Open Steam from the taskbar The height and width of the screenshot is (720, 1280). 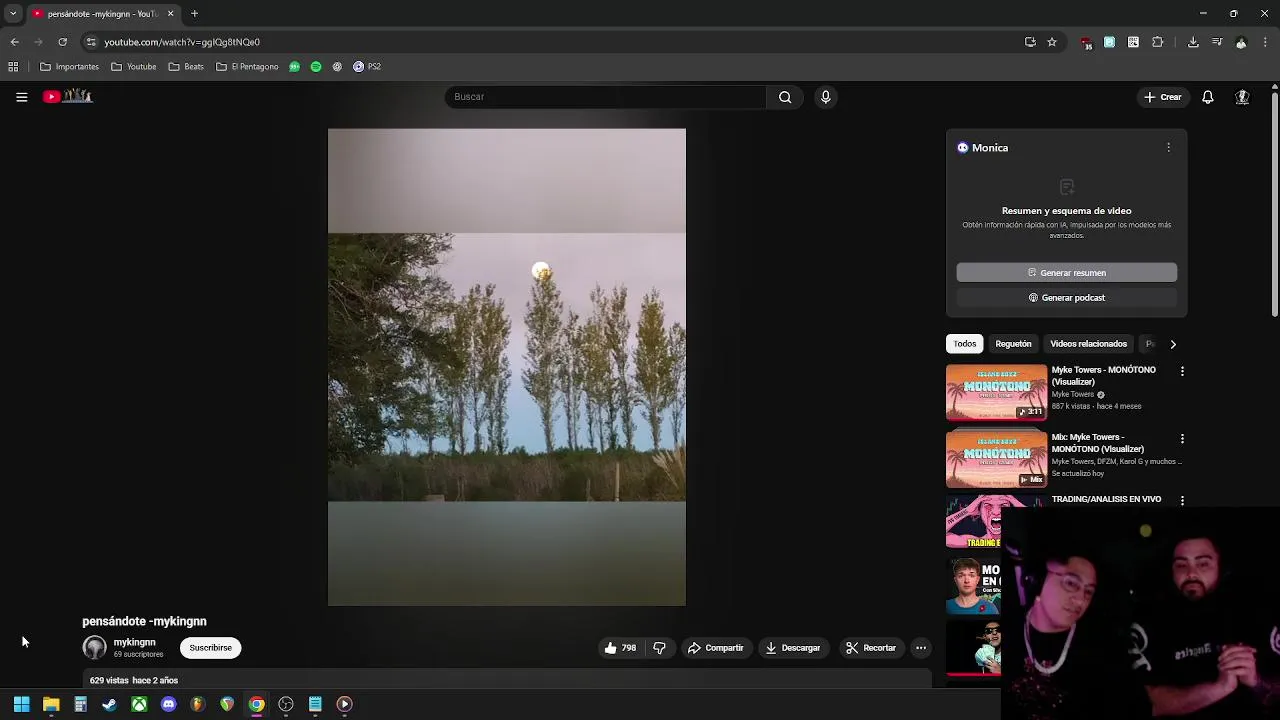(x=110, y=704)
